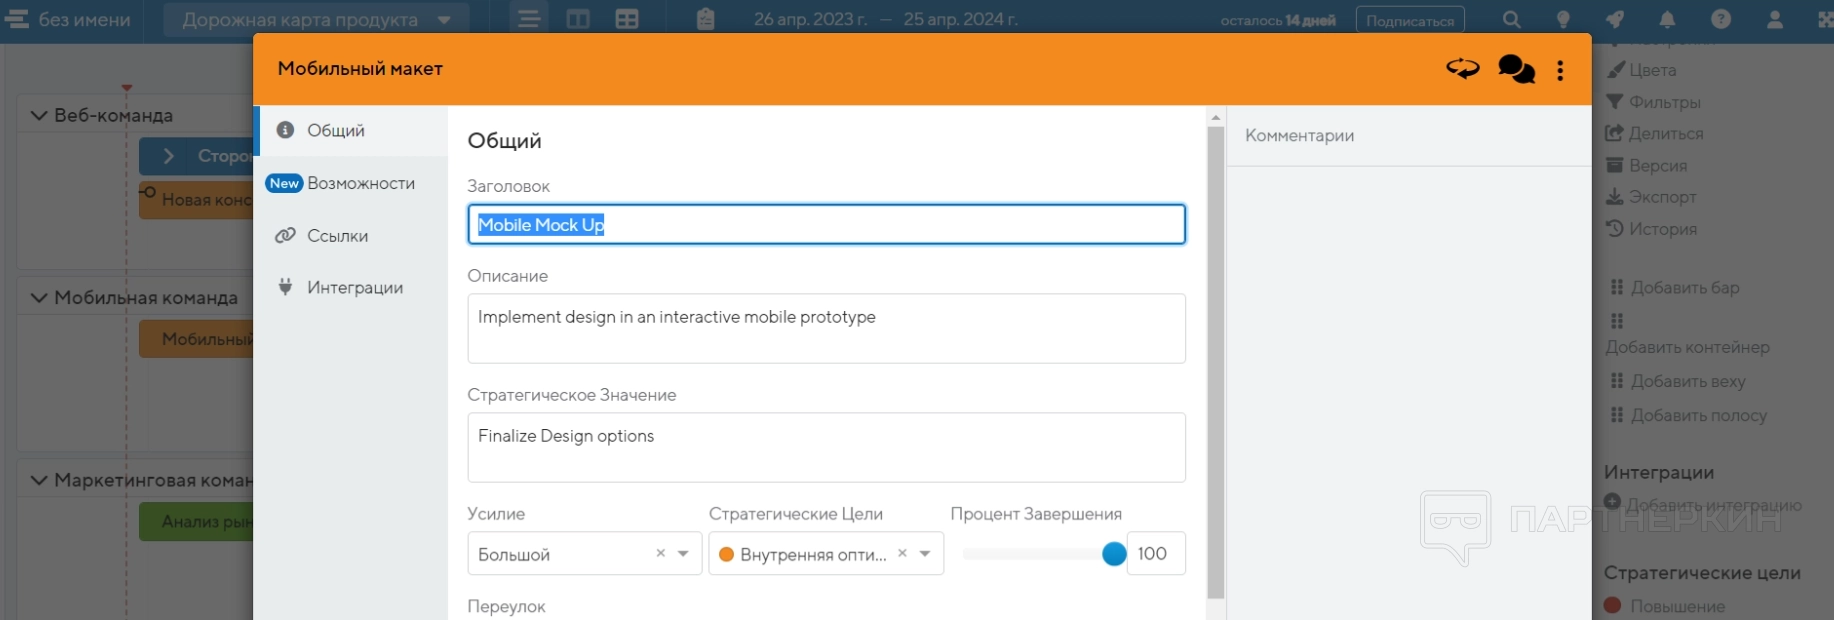Image resolution: width=1834 pixels, height=620 pixels.
Task: Open notifications bell icon
Action: pyautogui.click(x=1667, y=20)
